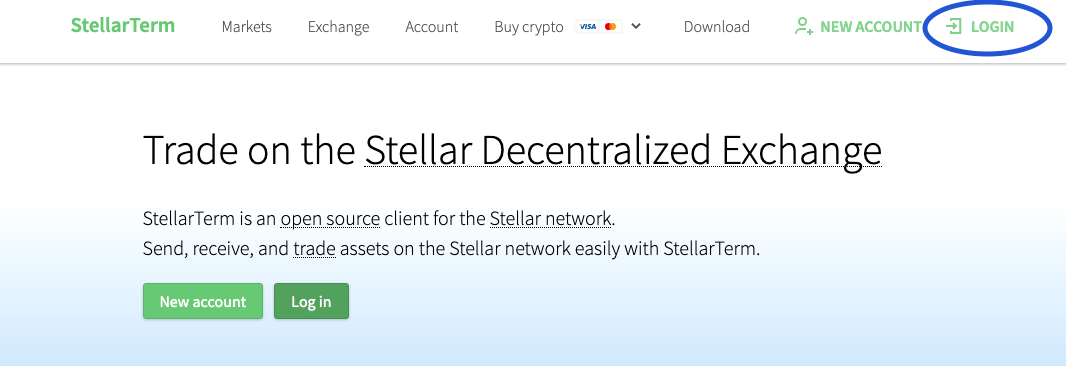Open the open source link
Screen dimensions: 1066x366
tap(330, 220)
